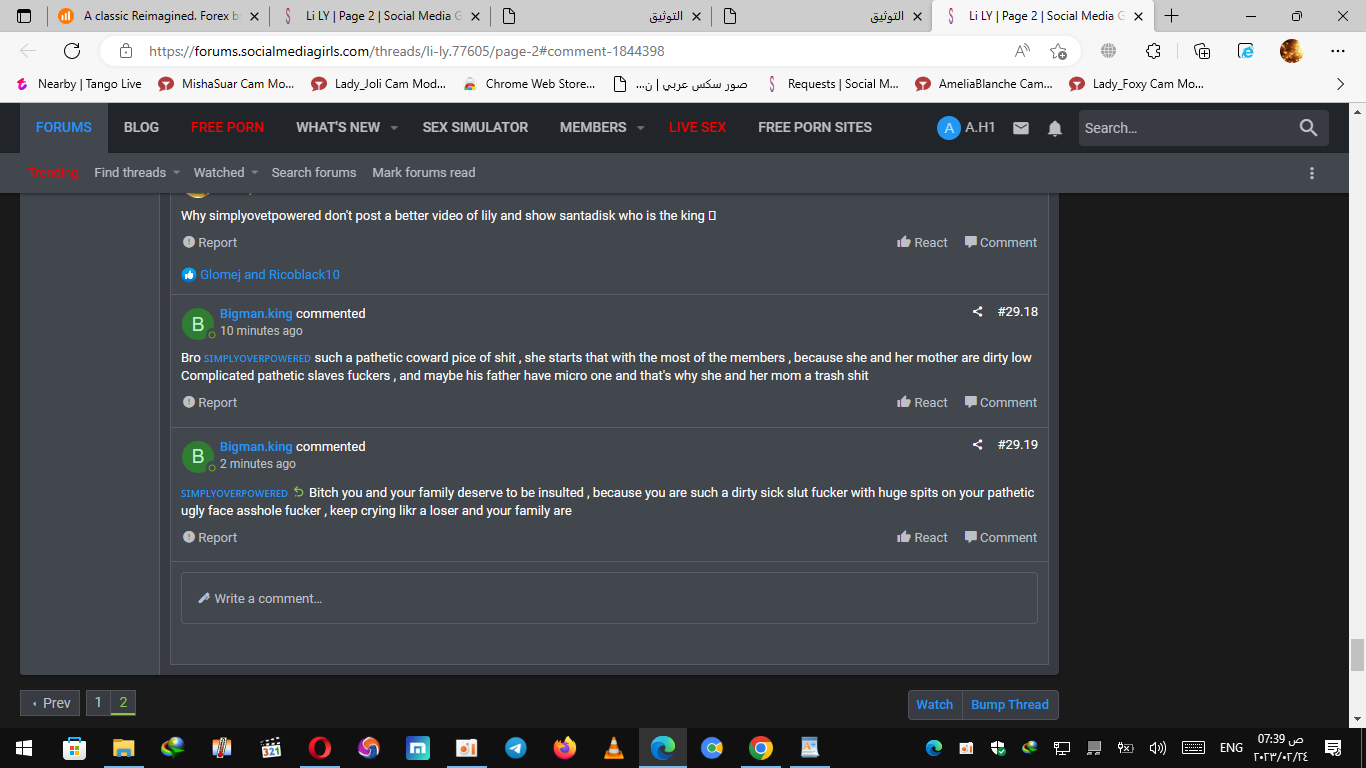The image size is (1366, 768).
Task: Click the Write a comment field
Action: [x=609, y=598]
